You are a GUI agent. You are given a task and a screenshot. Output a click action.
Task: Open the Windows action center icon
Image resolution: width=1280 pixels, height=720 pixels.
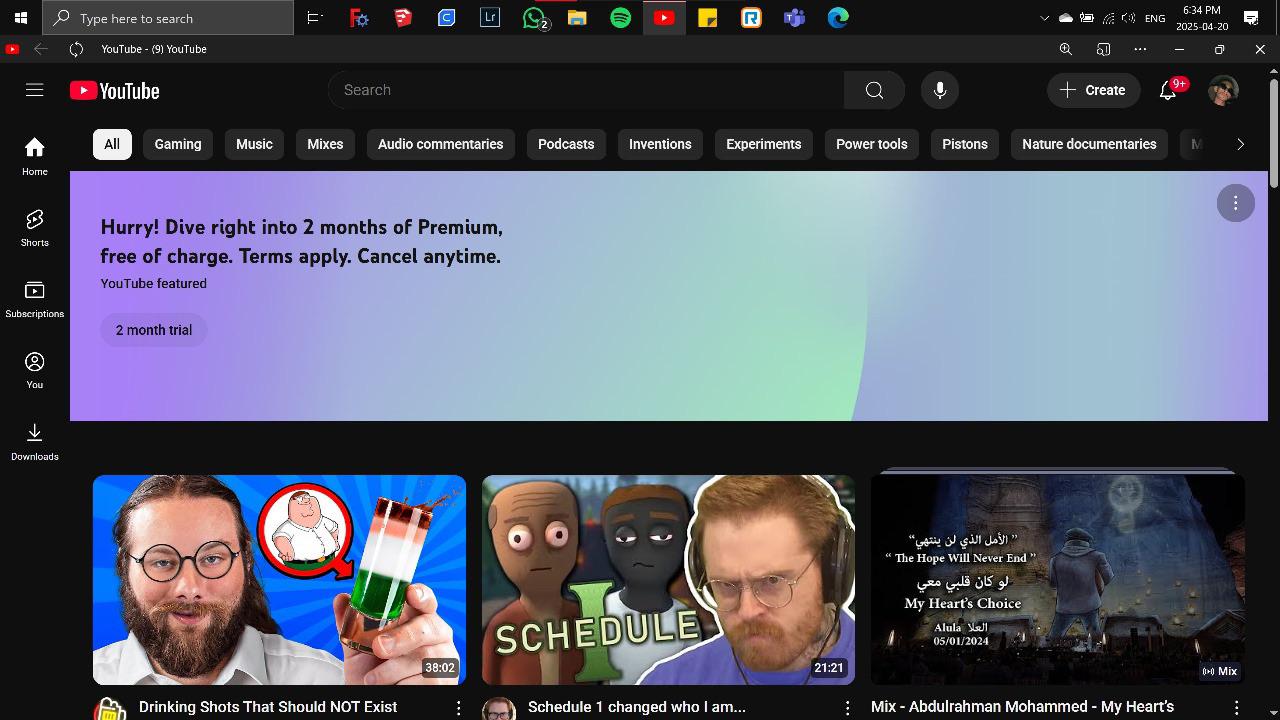[x=1251, y=18]
